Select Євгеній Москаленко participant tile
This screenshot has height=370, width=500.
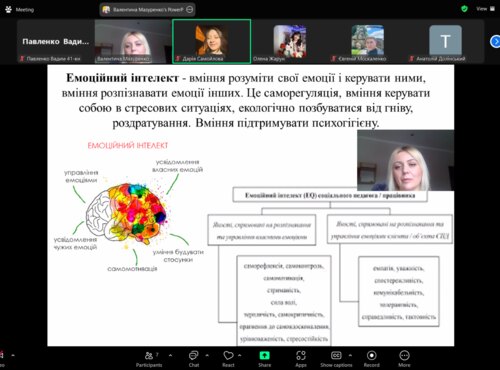pos(367,41)
